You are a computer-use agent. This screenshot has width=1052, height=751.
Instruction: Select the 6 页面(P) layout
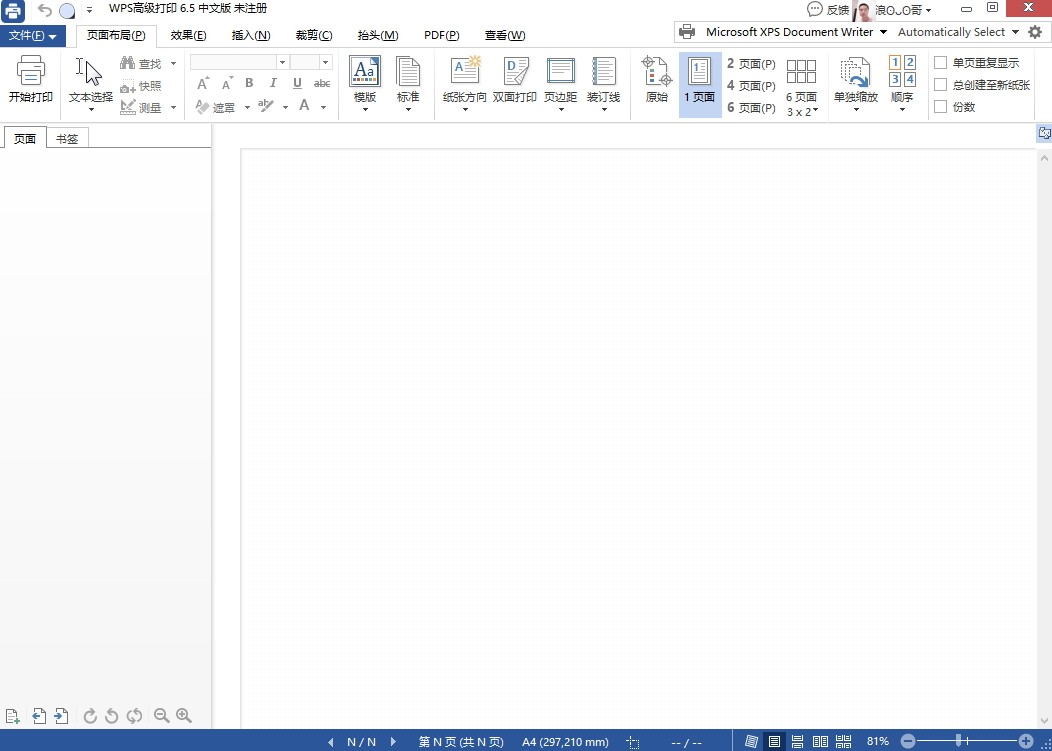coord(751,107)
